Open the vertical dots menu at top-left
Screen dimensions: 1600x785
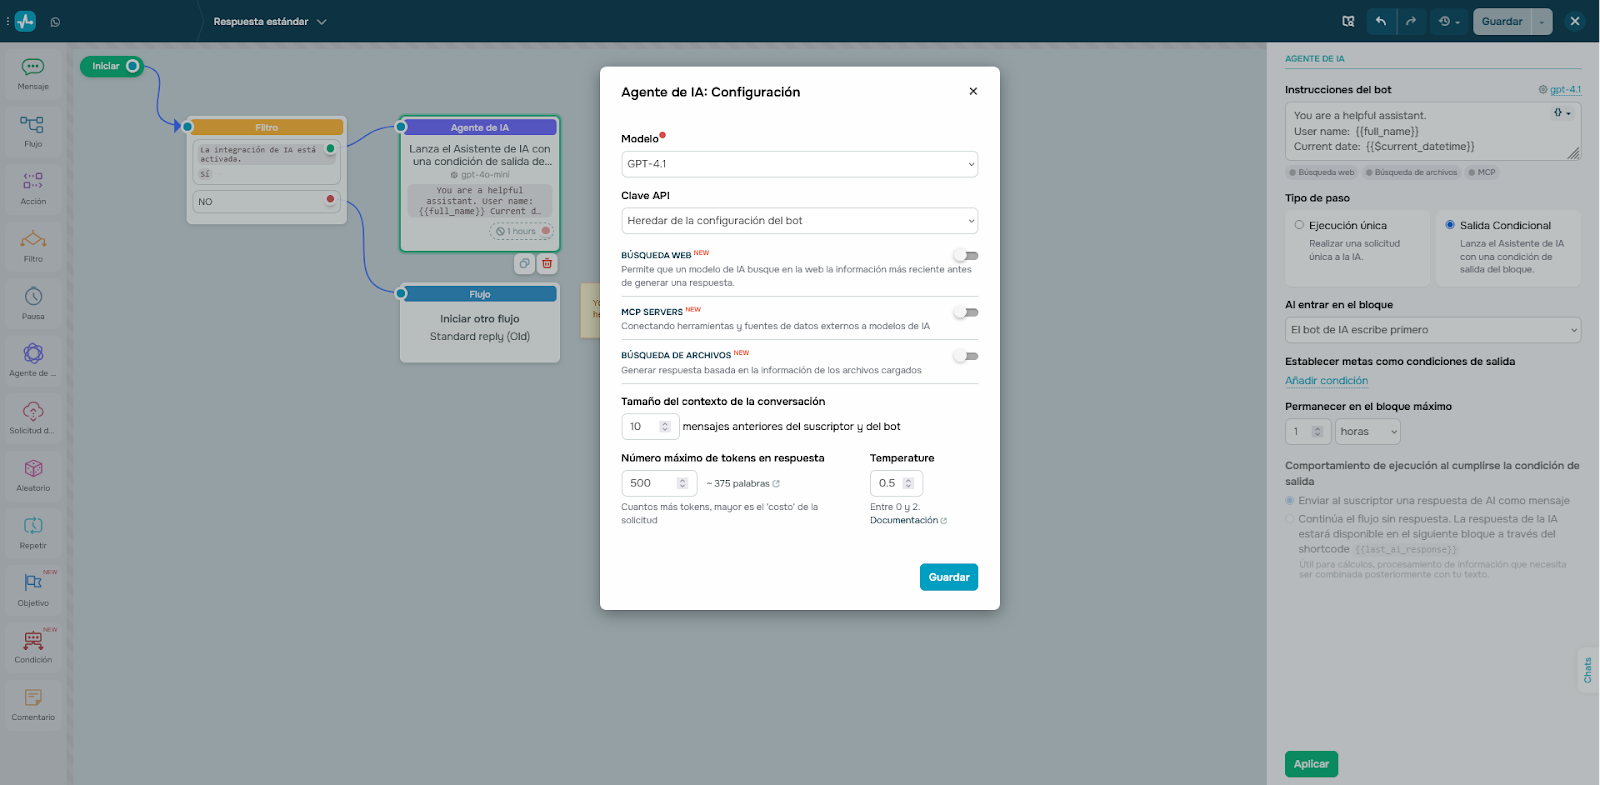(7, 21)
